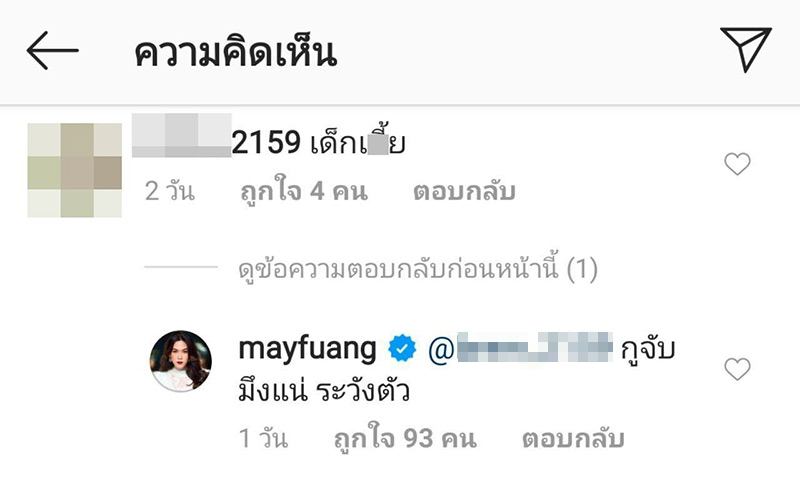Click the blue verified badge beside mayfuang
800x492 pixels.
[x=402, y=348]
